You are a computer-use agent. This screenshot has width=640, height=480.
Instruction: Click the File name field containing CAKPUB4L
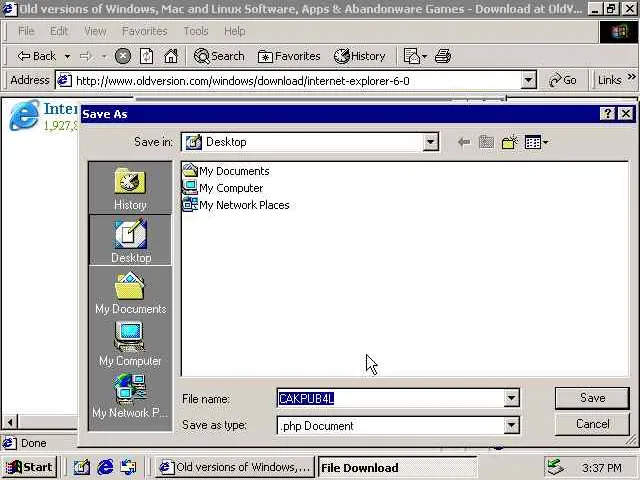tap(390, 398)
